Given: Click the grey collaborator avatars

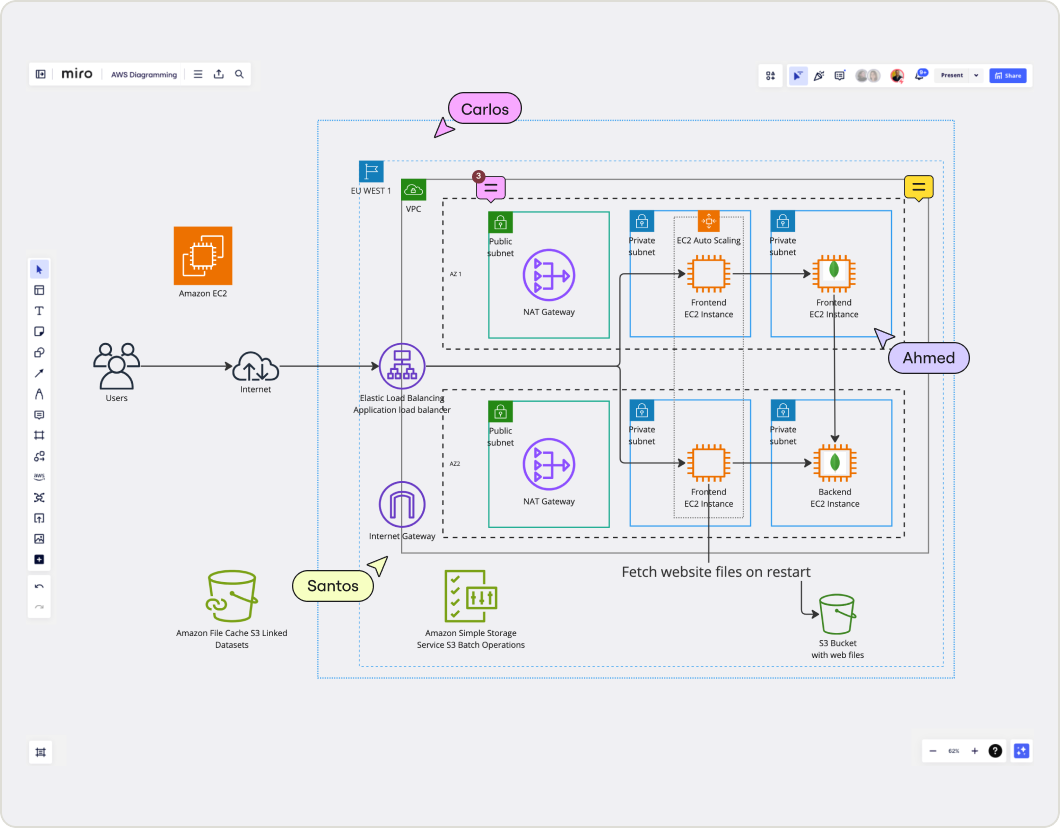Looking at the screenshot, I should pos(867,76).
